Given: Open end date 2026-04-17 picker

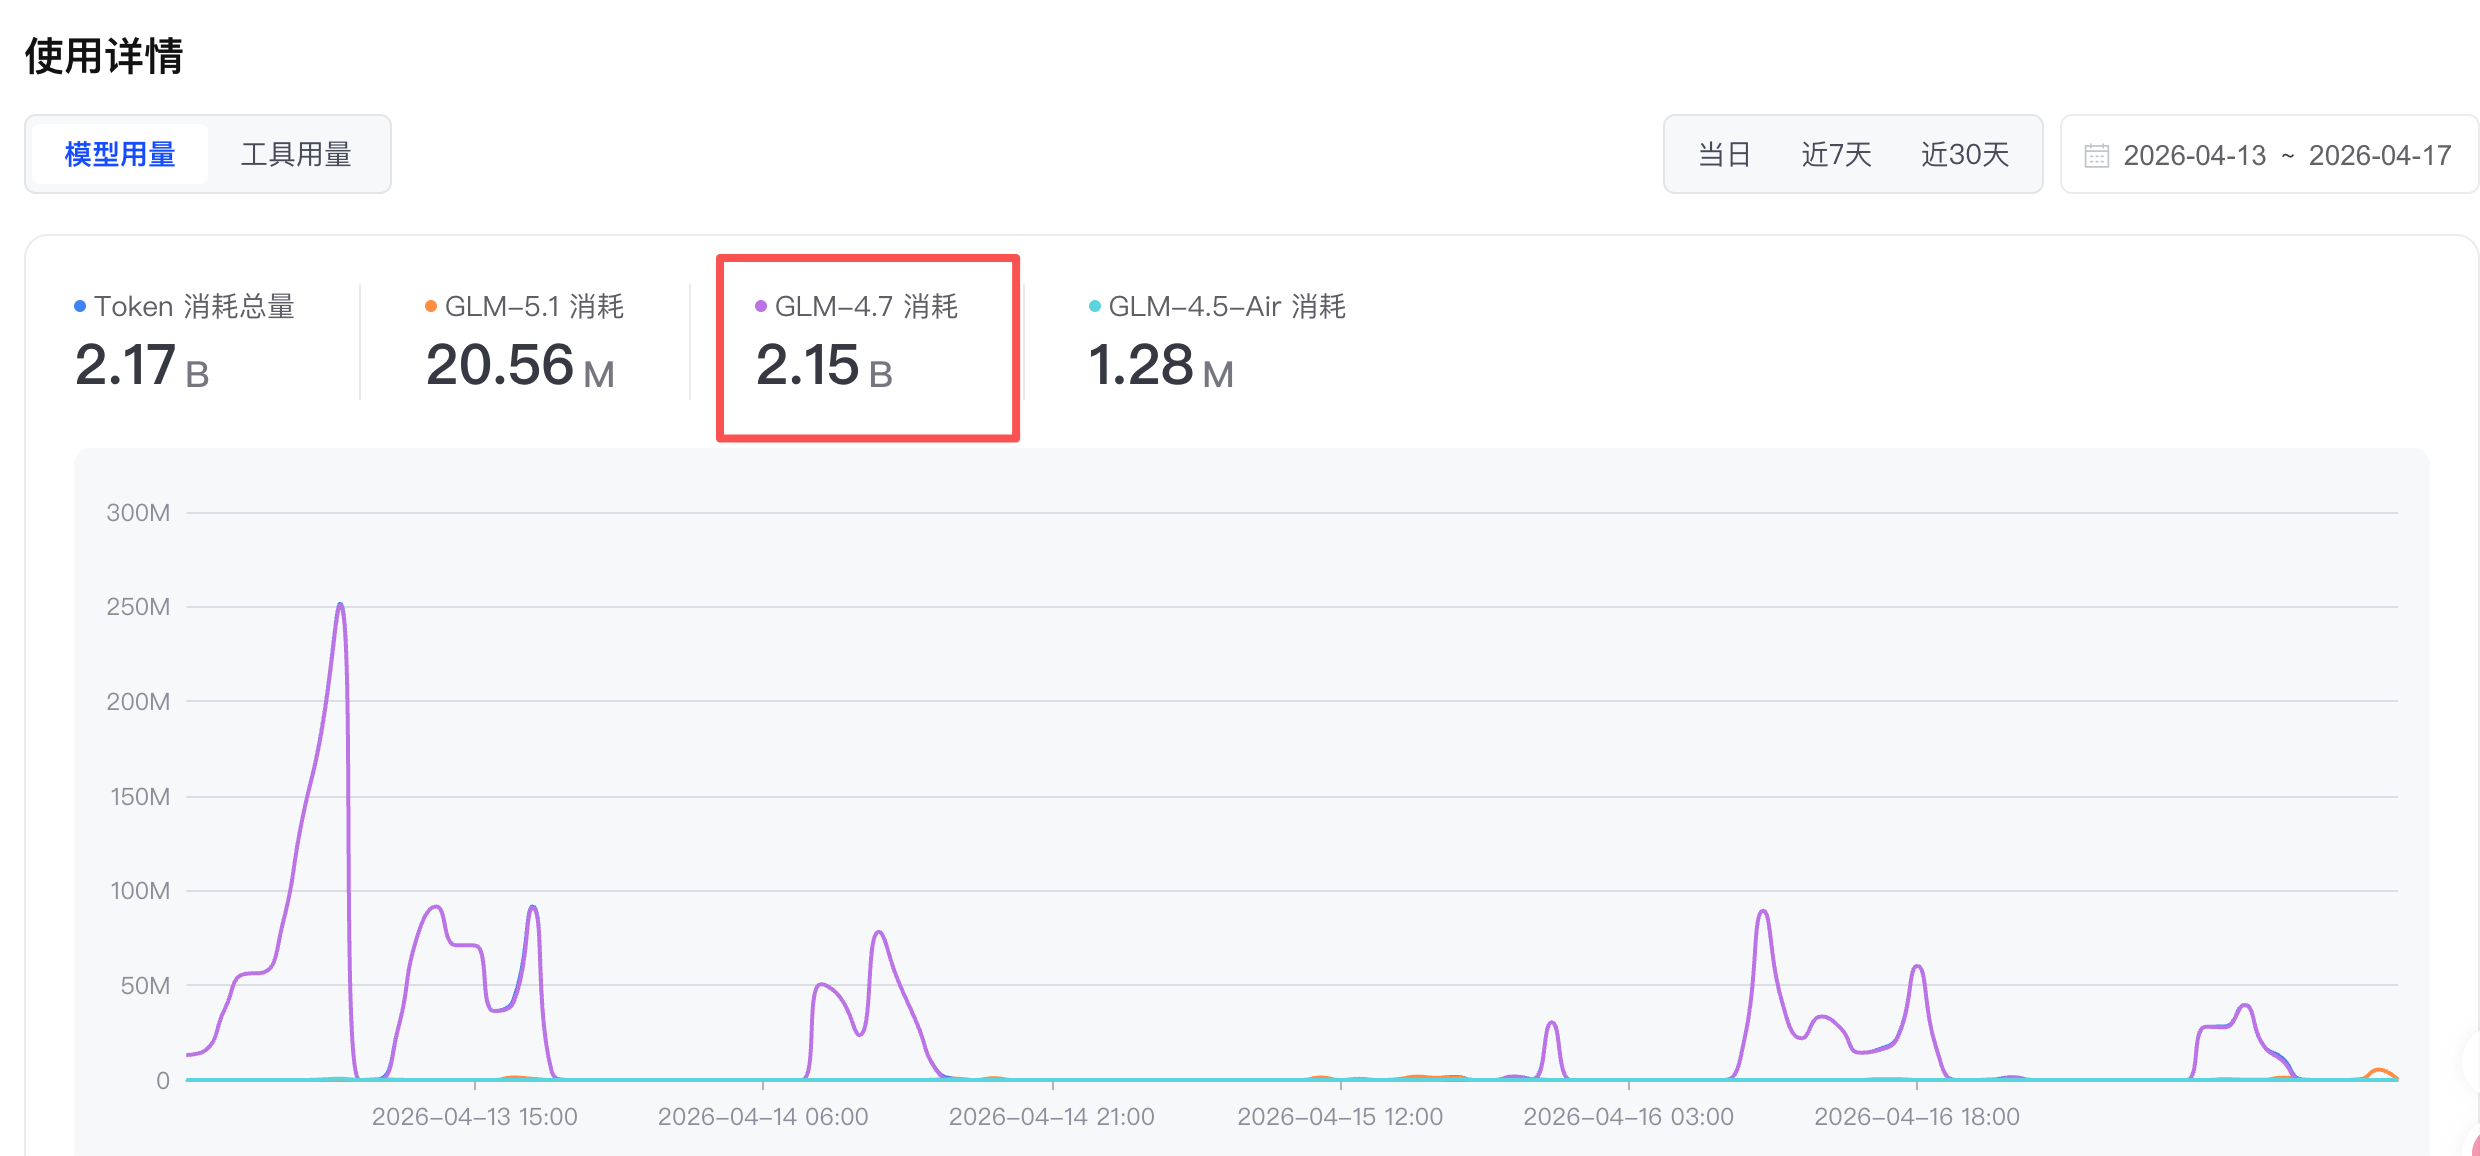Looking at the screenshot, I should (2379, 156).
